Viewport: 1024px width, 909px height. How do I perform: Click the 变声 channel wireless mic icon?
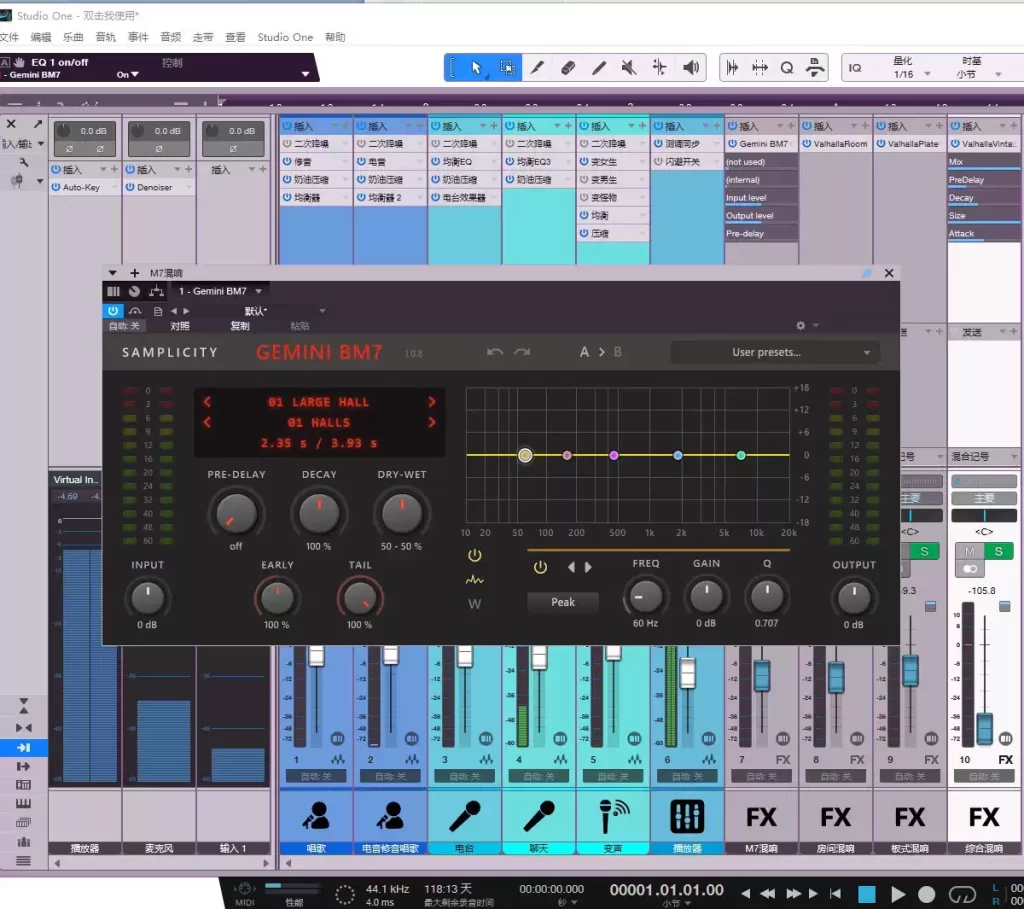(x=613, y=816)
